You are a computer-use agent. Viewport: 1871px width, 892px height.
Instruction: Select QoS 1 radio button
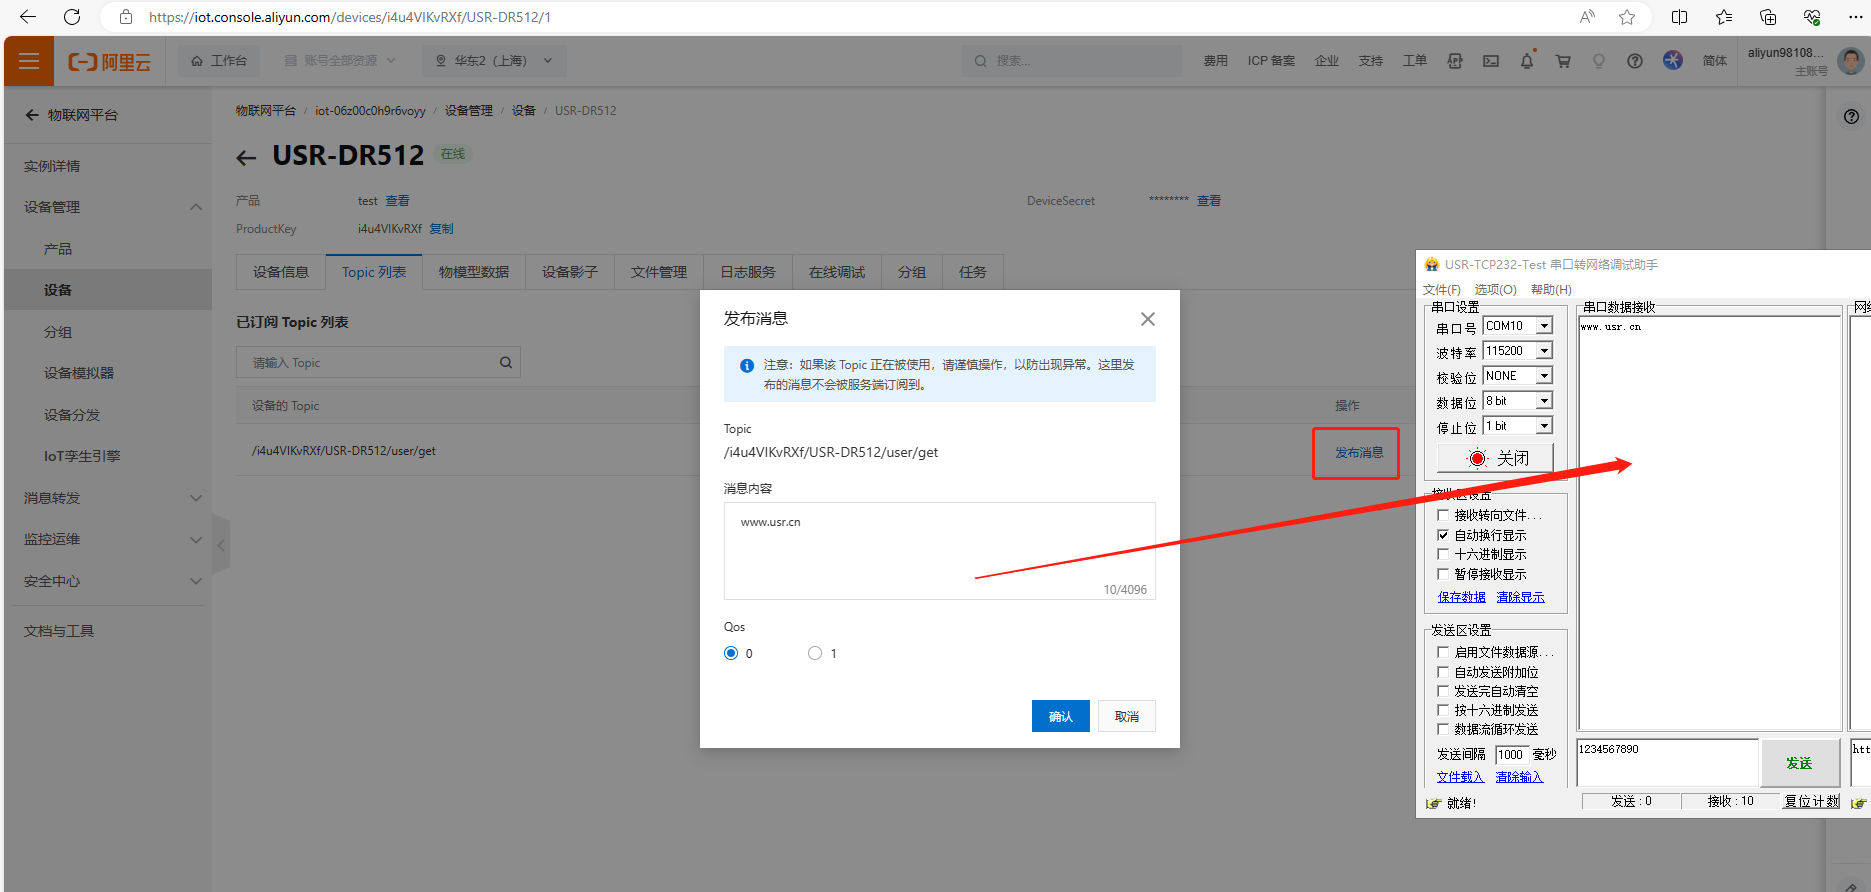pyautogui.click(x=815, y=653)
